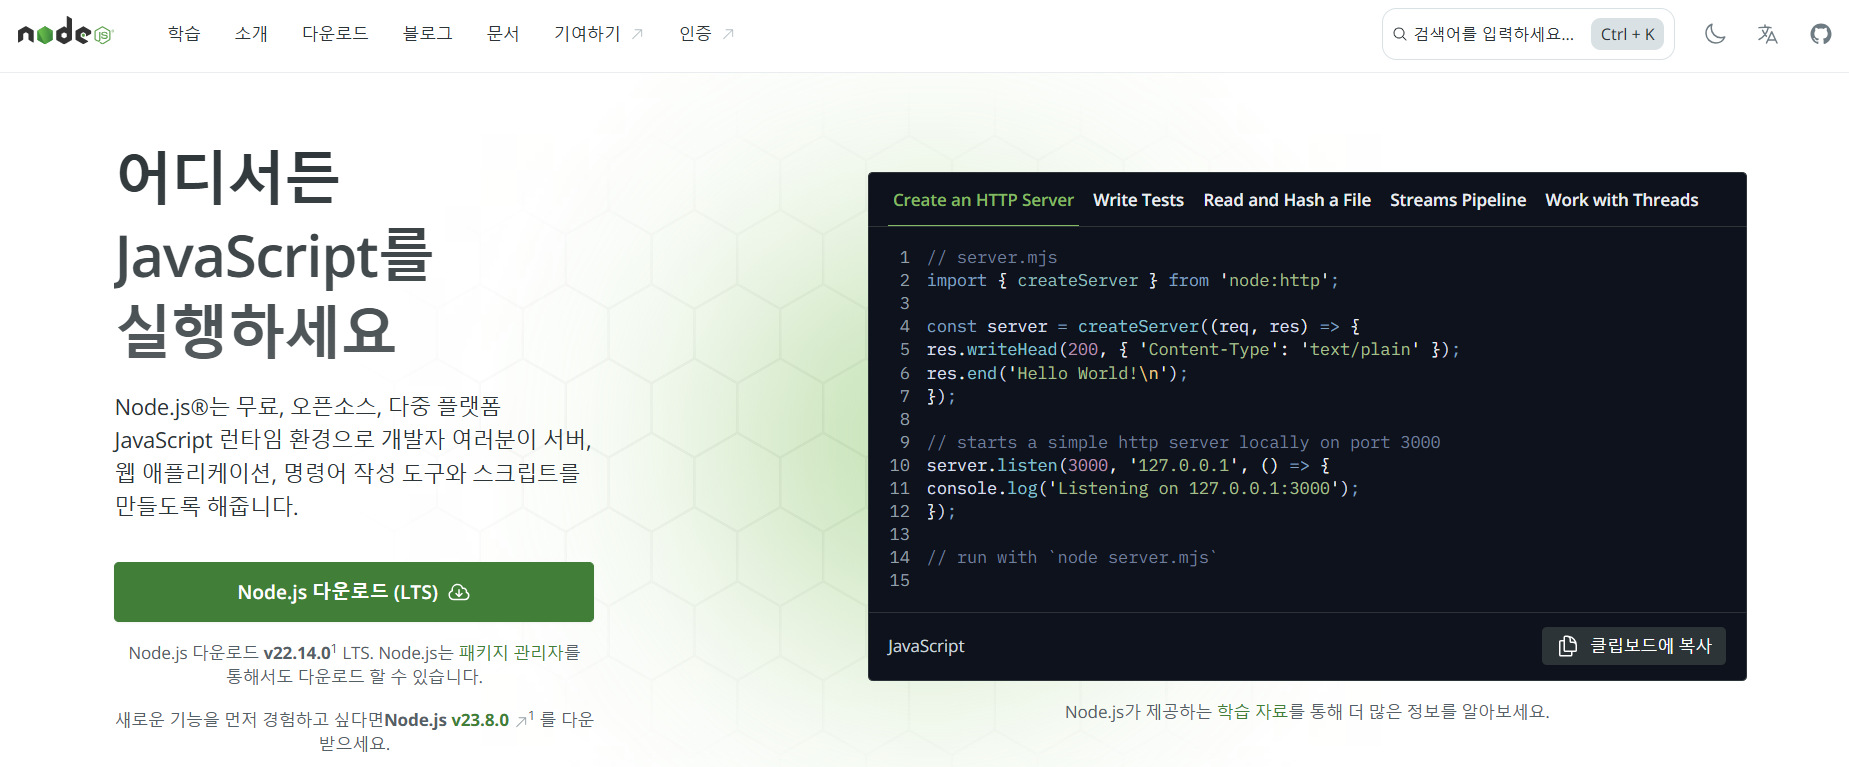Toggle dark mode with the moon icon
The height and width of the screenshot is (767, 1849).
1715,34
